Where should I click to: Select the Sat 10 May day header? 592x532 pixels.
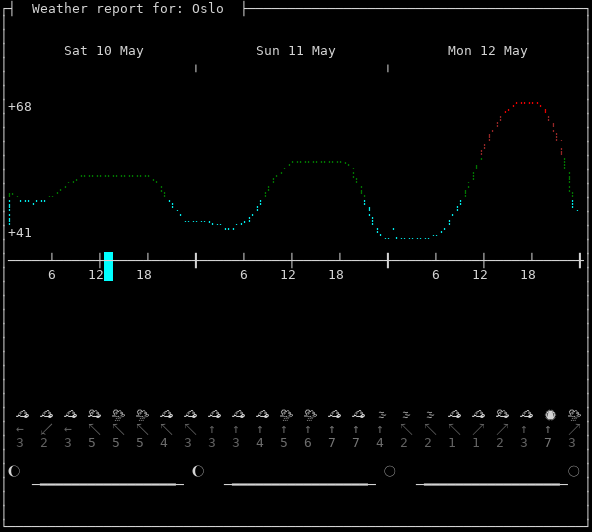pos(104,51)
